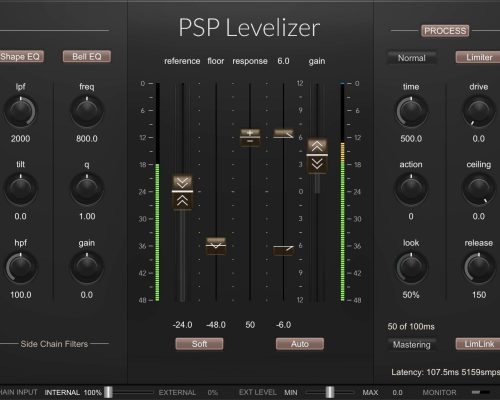This screenshot has height=400, width=500.
Task: Click the 6.0 value beside response
Action: (x=283, y=61)
